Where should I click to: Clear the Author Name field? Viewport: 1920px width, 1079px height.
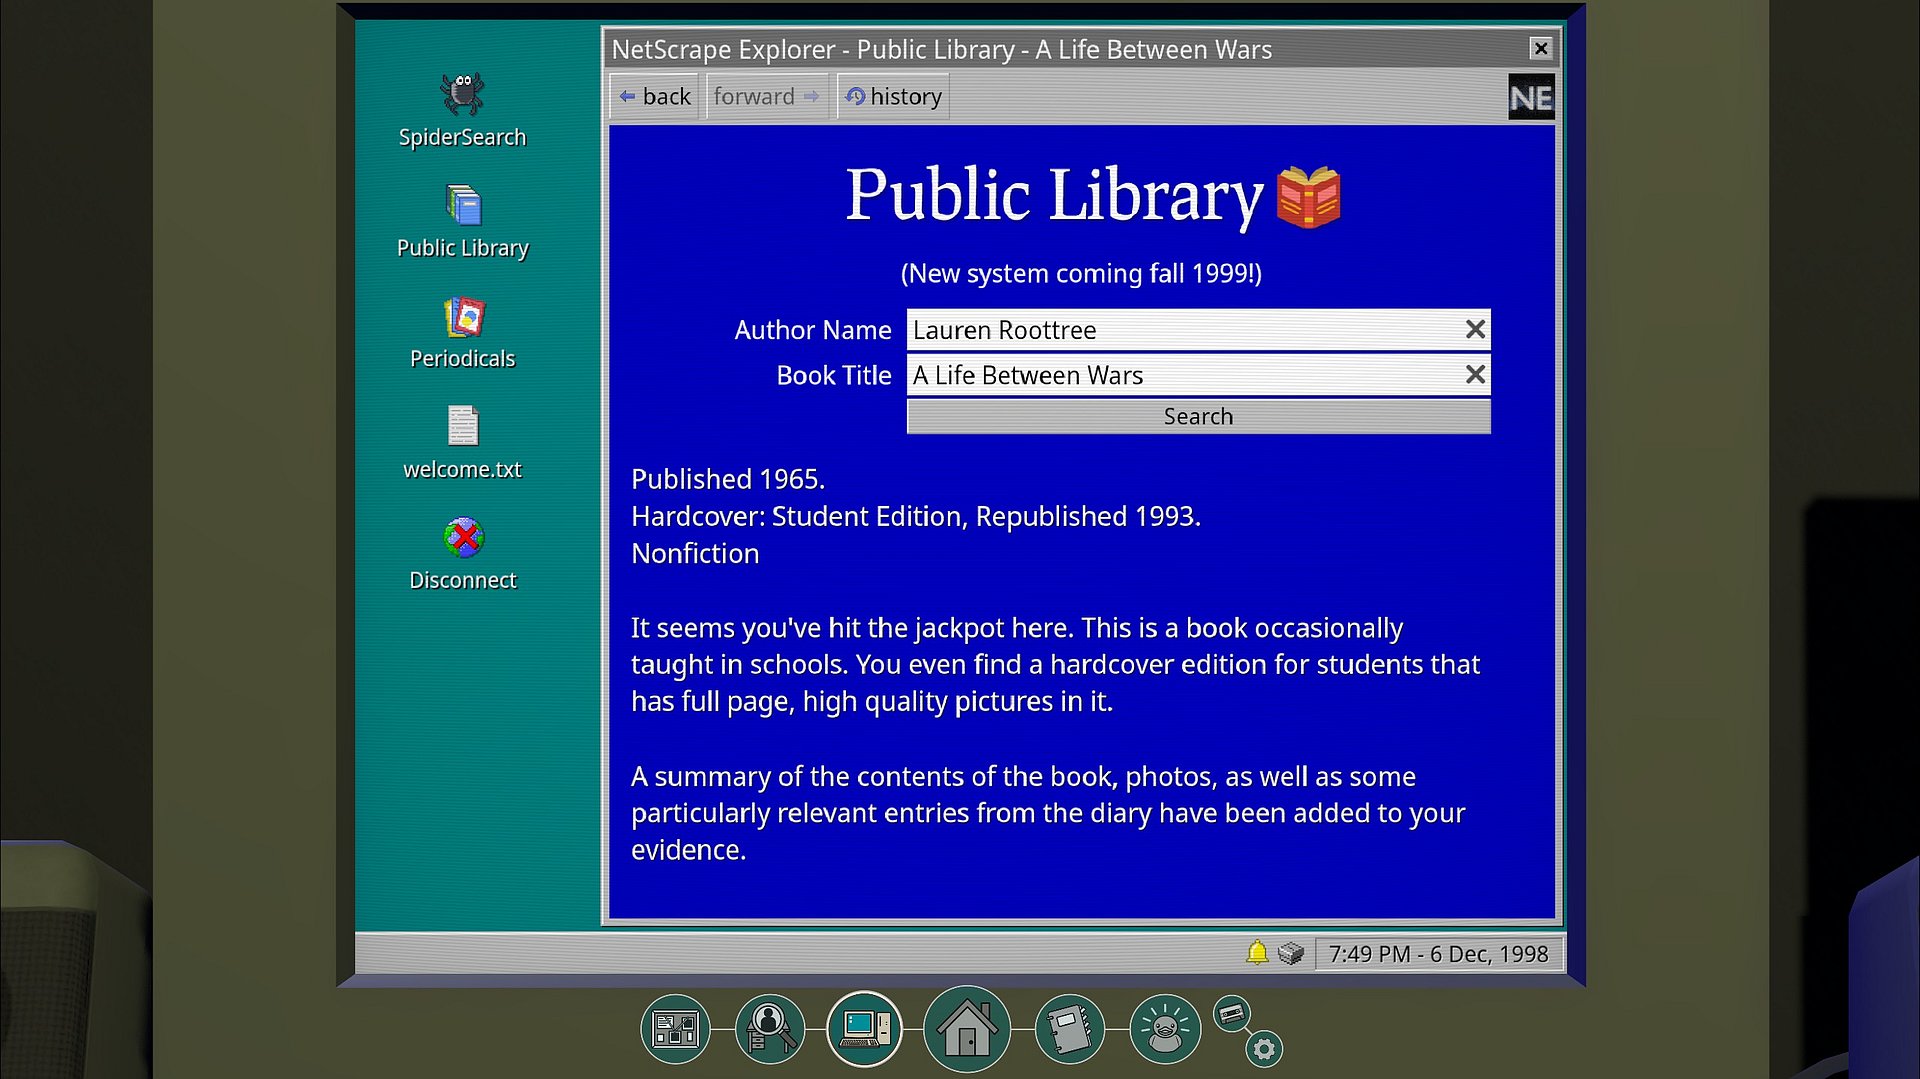(x=1474, y=330)
